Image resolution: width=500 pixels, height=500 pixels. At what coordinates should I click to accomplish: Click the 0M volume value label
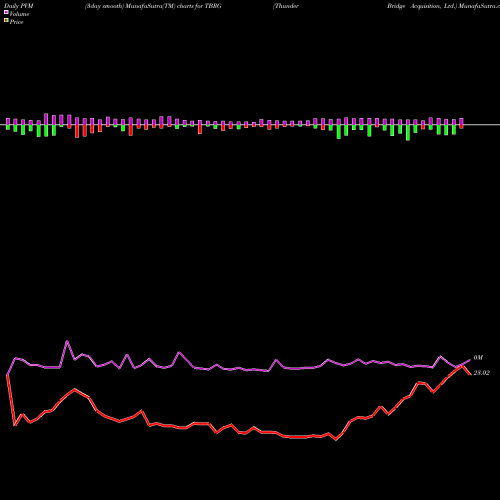(x=478, y=358)
